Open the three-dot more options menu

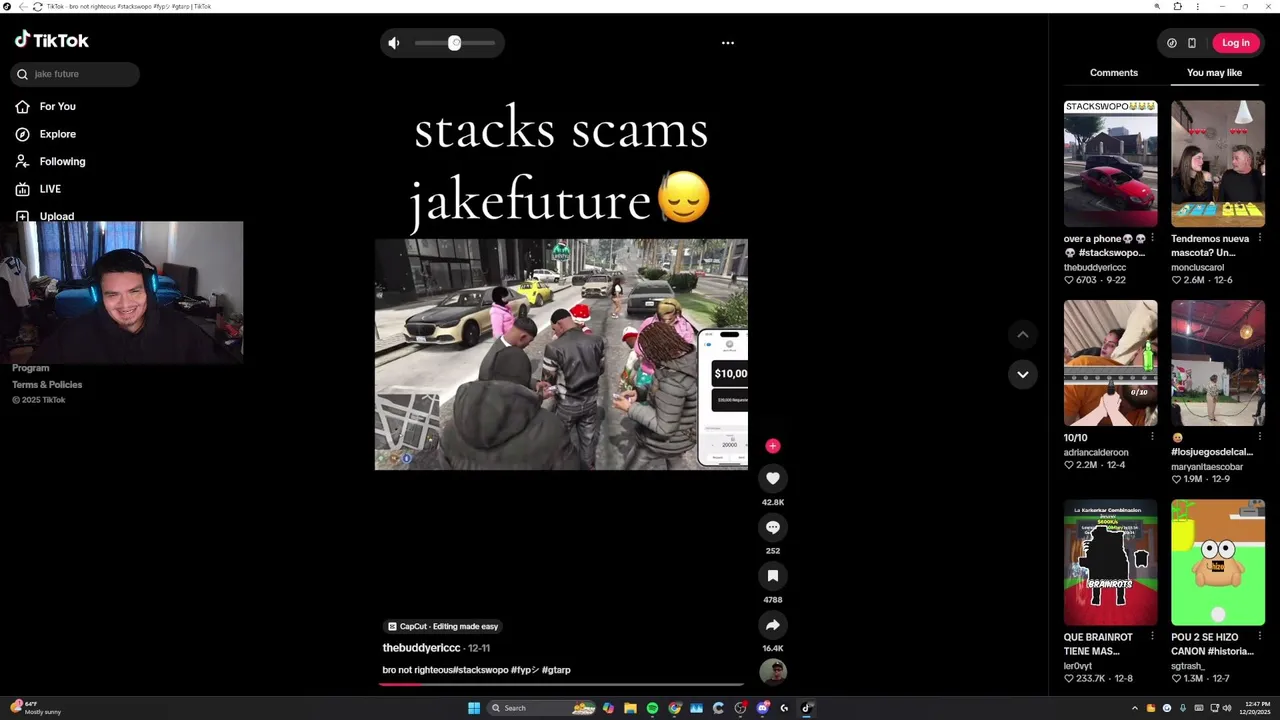(728, 43)
